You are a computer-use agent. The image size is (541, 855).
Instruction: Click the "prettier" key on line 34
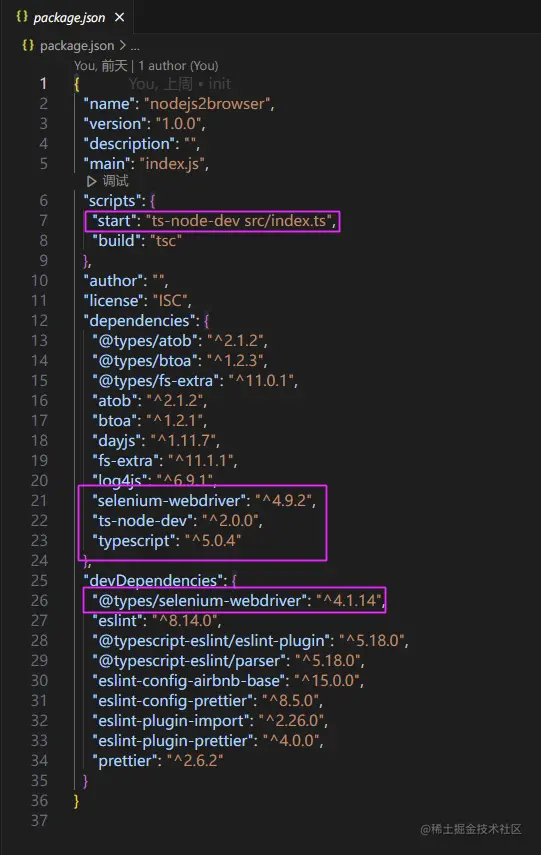click(x=127, y=761)
